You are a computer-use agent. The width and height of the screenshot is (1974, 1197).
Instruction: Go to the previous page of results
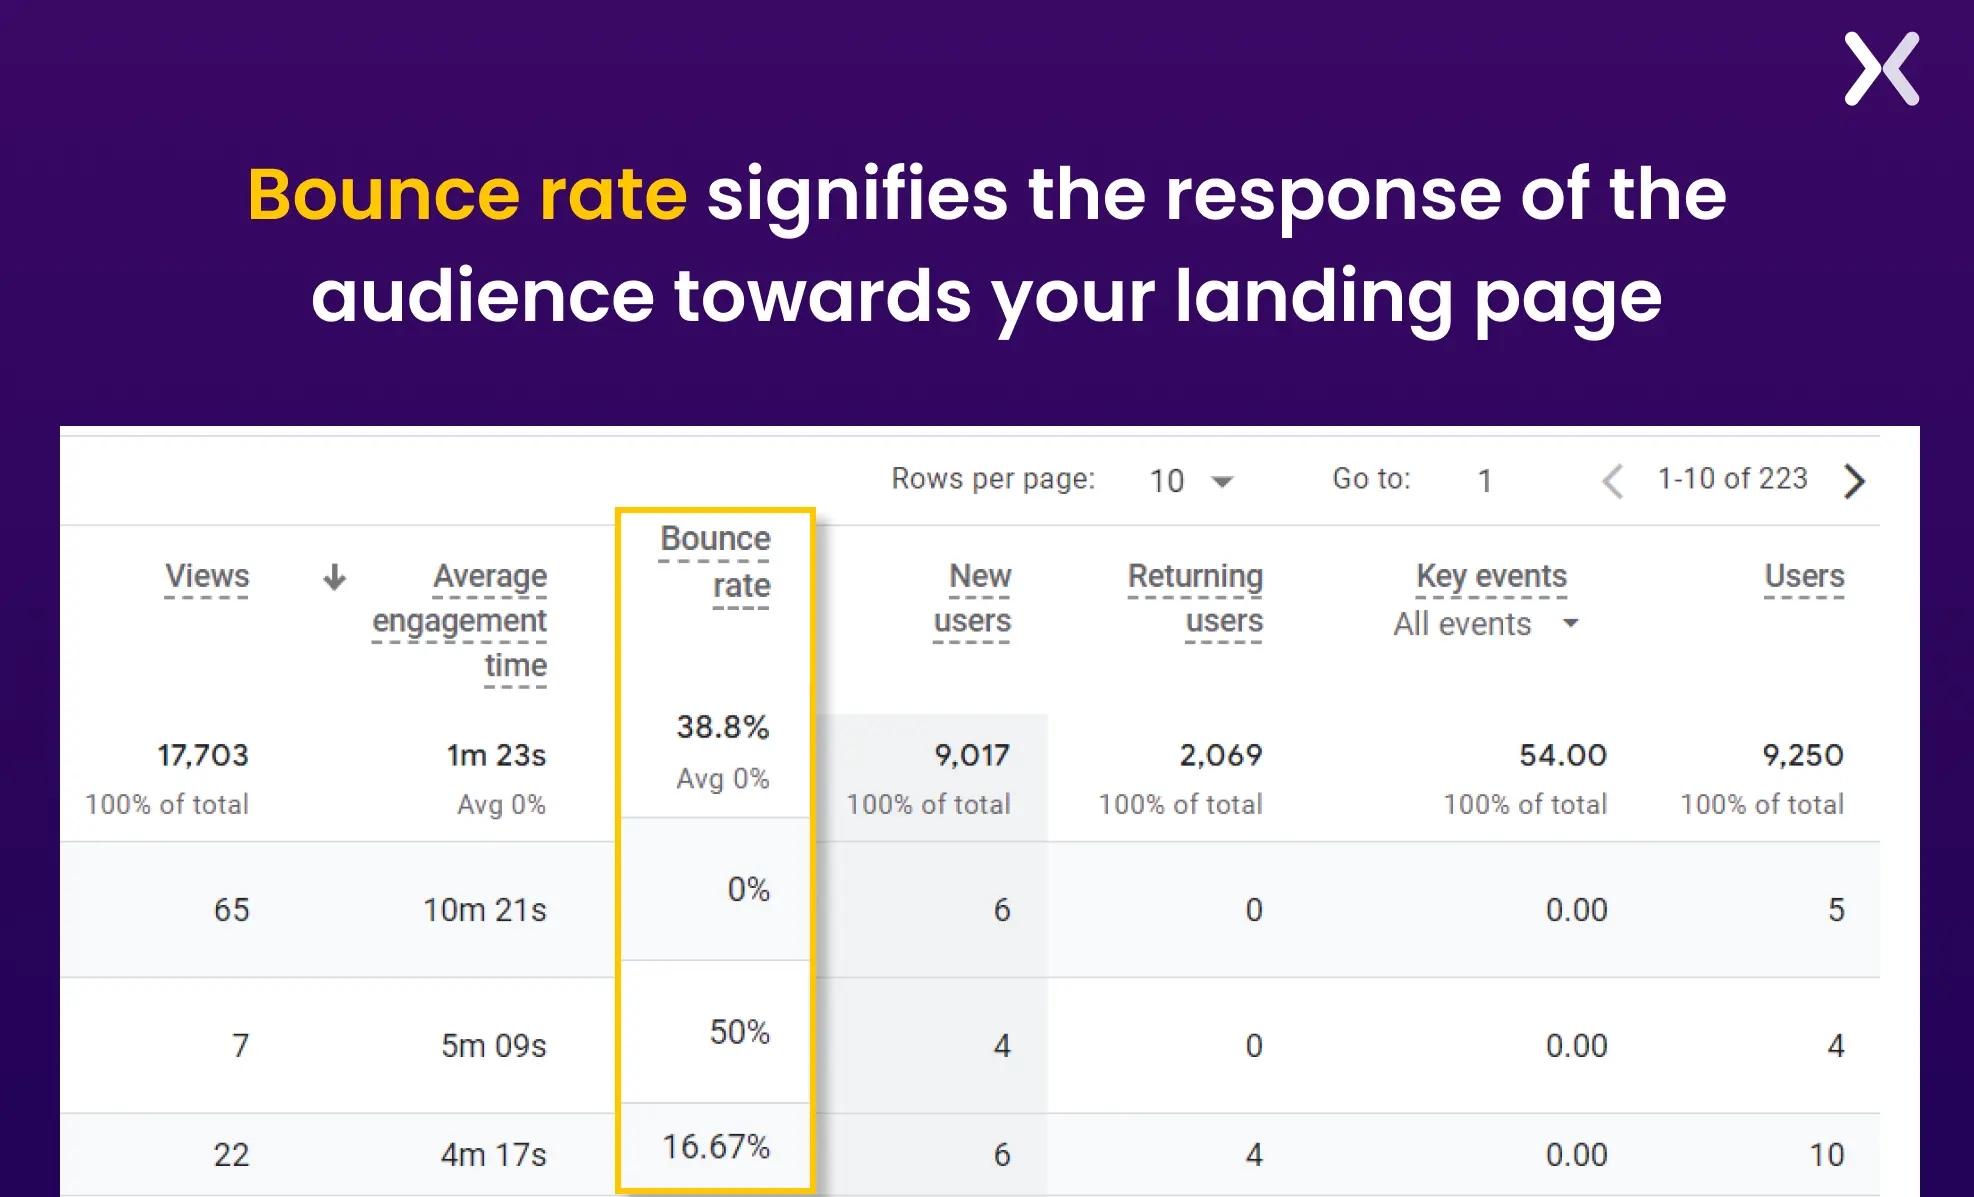pos(1612,481)
